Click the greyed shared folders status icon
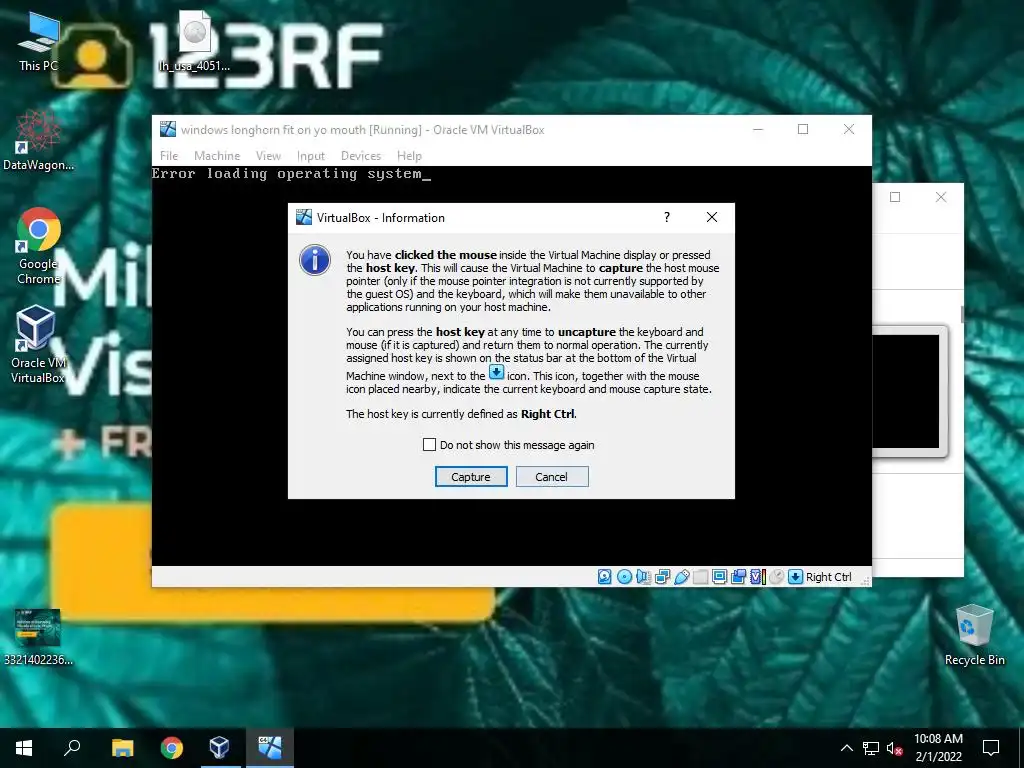The image size is (1024, 768). [701, 577]
